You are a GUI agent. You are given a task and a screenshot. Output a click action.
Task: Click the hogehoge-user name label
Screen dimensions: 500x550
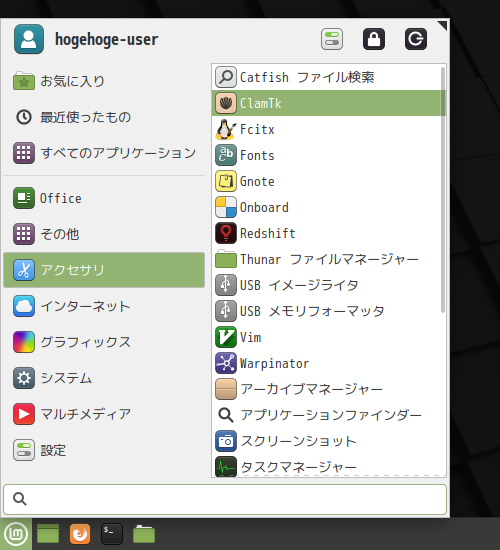click(x=106, y=39)
